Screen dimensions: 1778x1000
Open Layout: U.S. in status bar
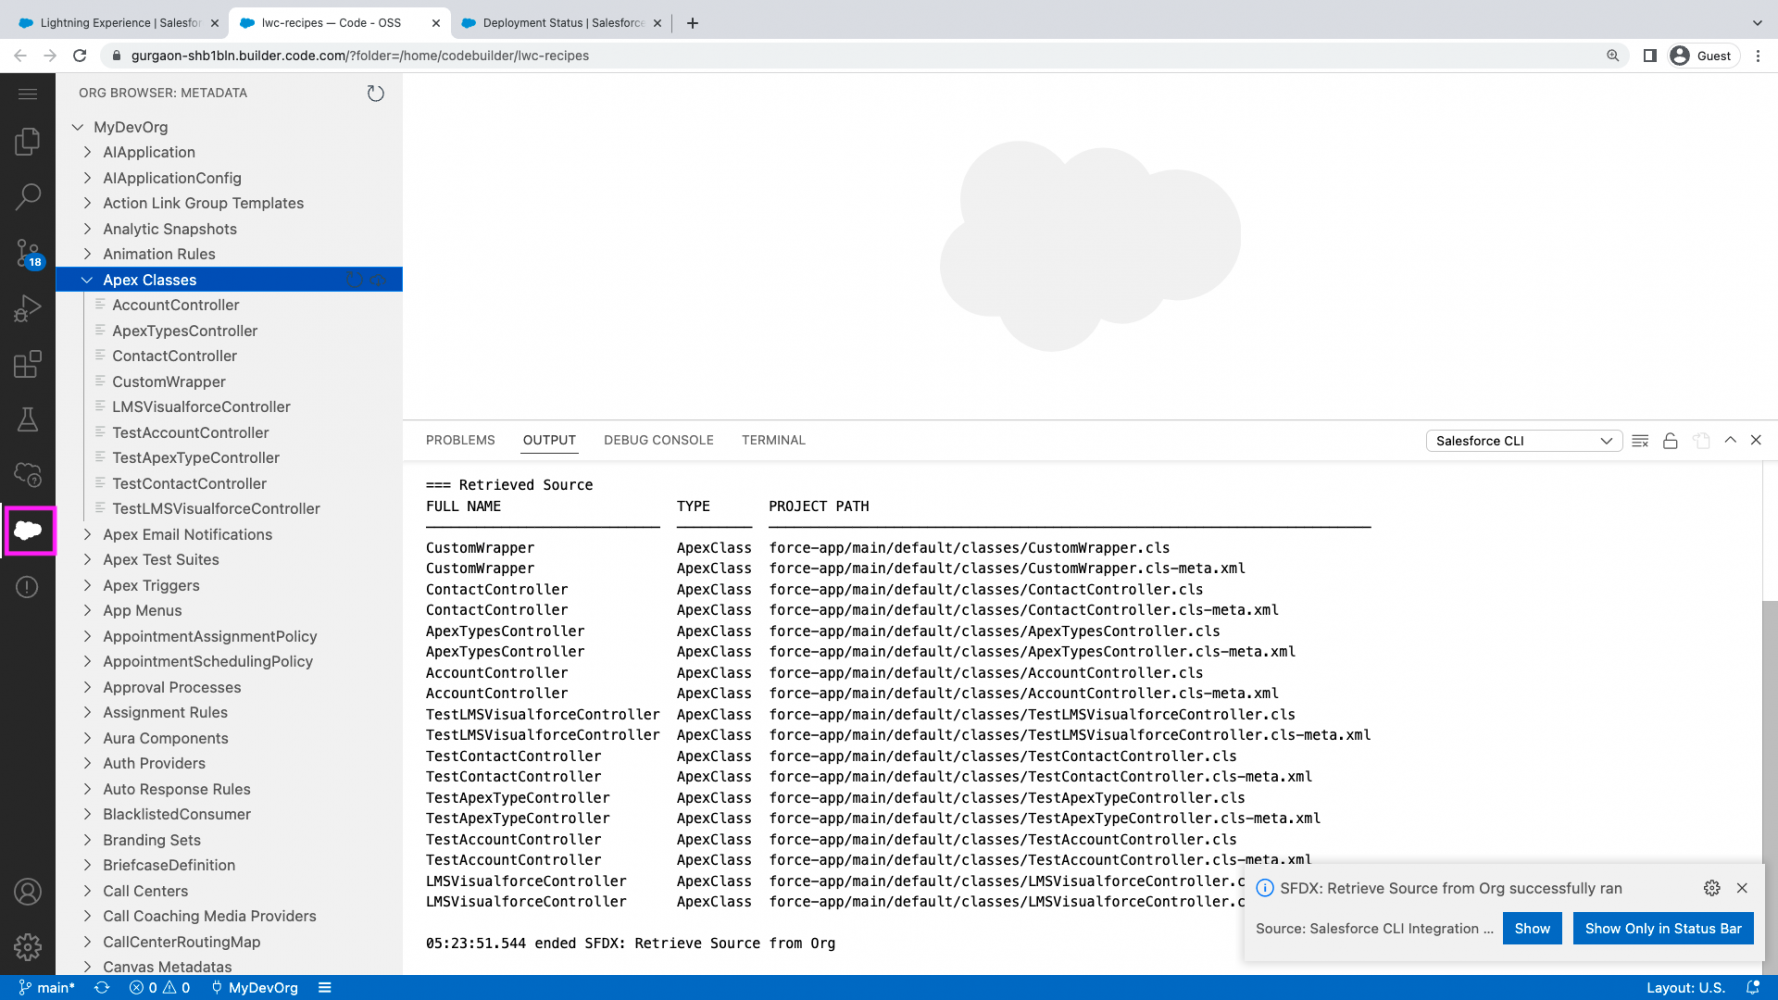(x=1685, y=987)
